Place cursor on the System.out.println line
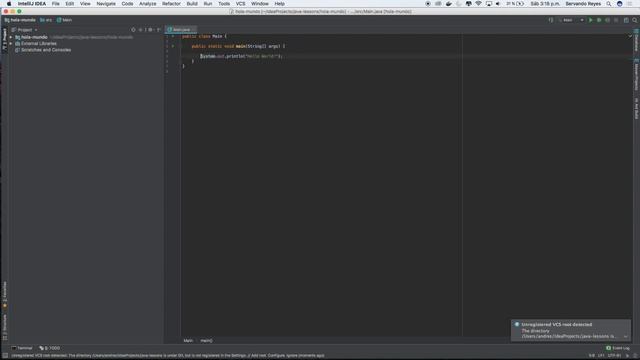Viewport: 640px width, 360px height. (x=241, y=56)
